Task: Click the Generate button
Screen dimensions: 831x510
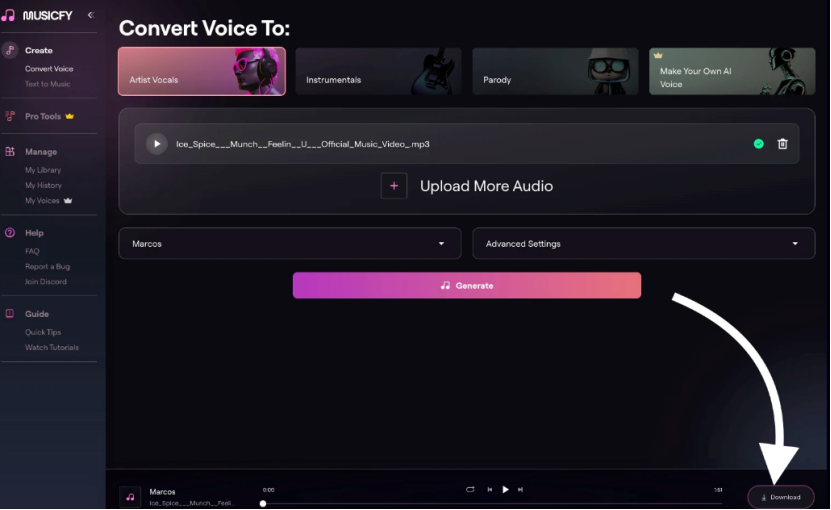Action: click(x=467, y=285)
